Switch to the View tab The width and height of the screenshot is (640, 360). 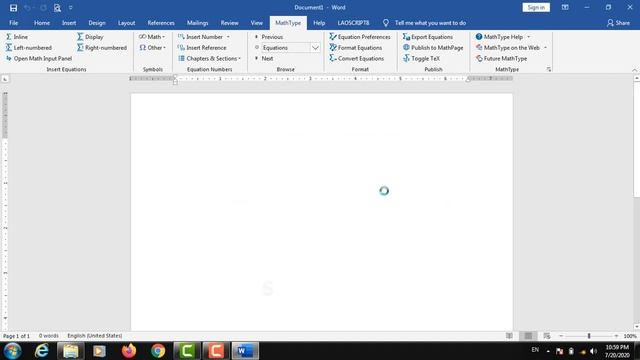257,23
